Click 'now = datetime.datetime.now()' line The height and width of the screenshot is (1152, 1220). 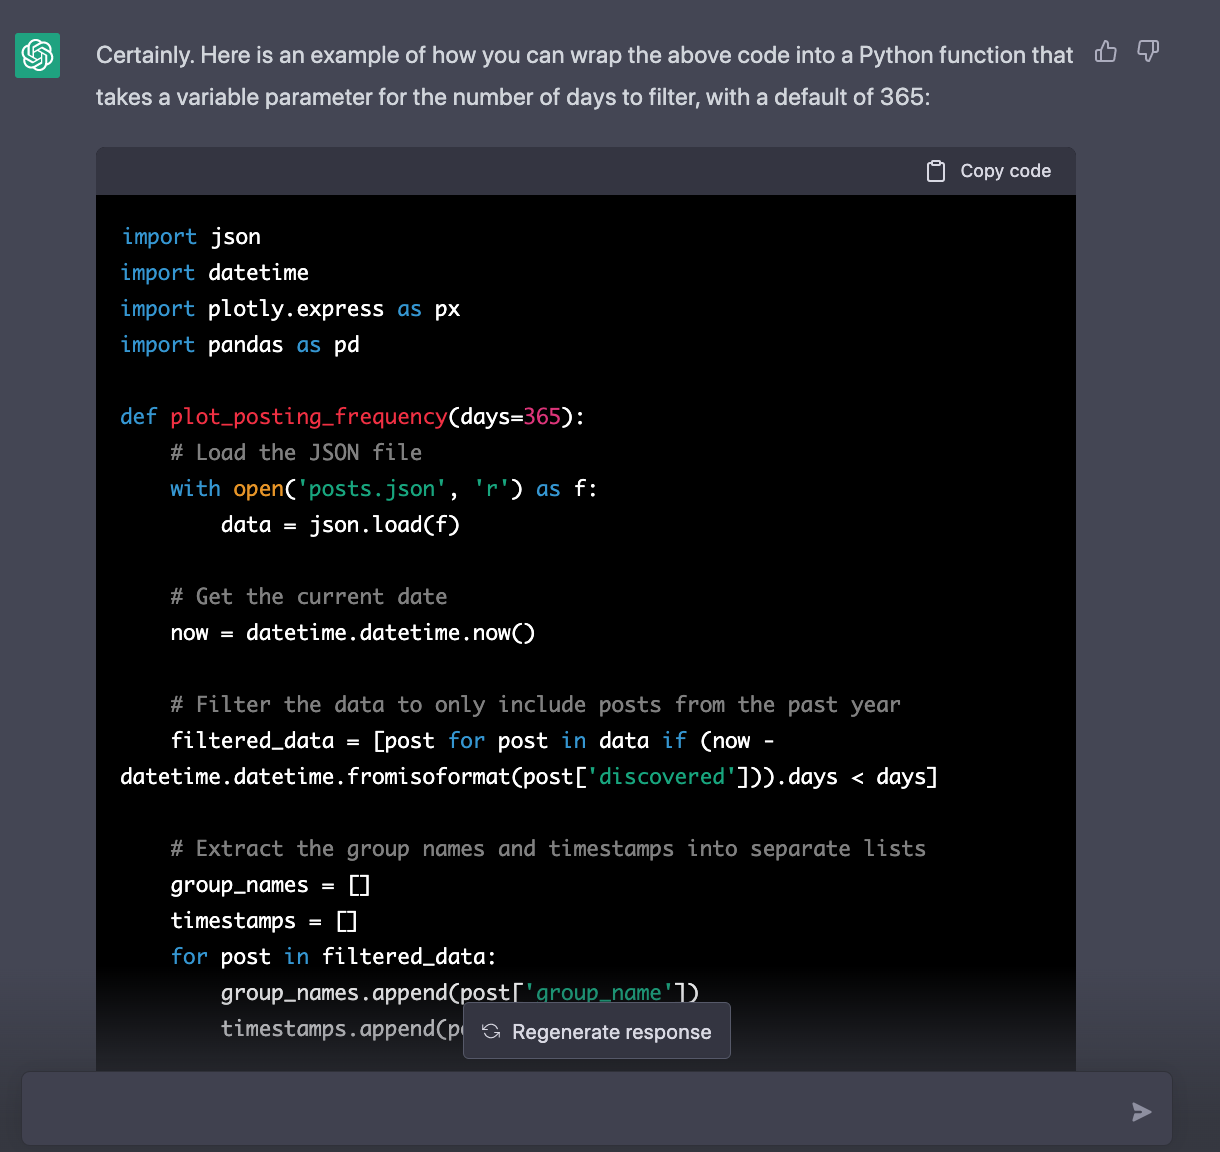[x=353, y=633]
